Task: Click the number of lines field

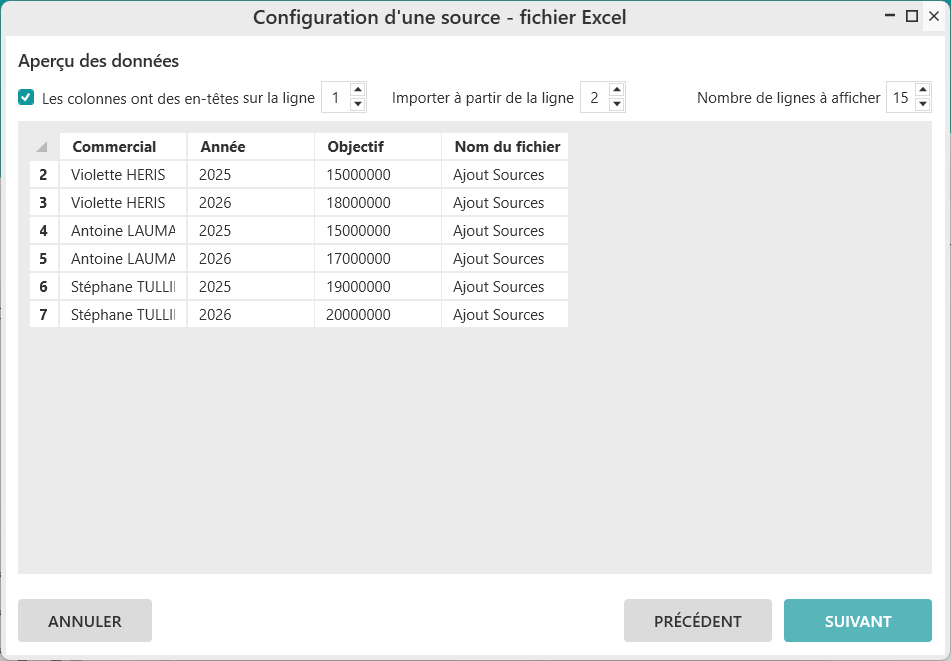Action: pyautogui.click(x=900, y=98)
